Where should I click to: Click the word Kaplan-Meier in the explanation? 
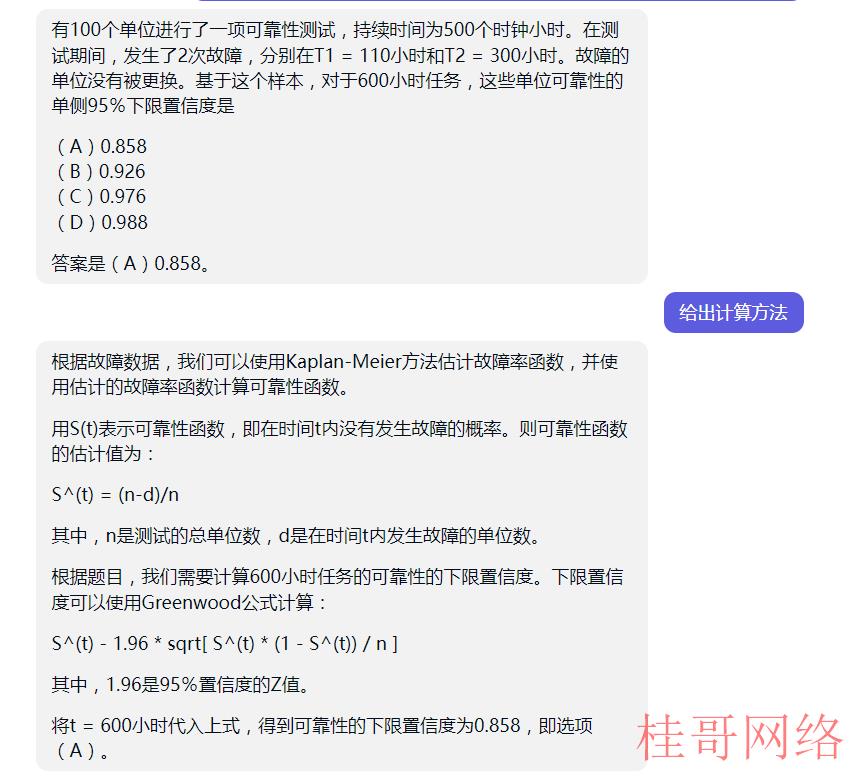344,362
